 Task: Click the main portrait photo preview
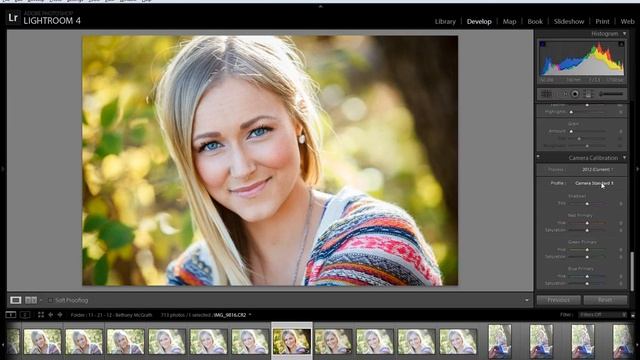270,160
